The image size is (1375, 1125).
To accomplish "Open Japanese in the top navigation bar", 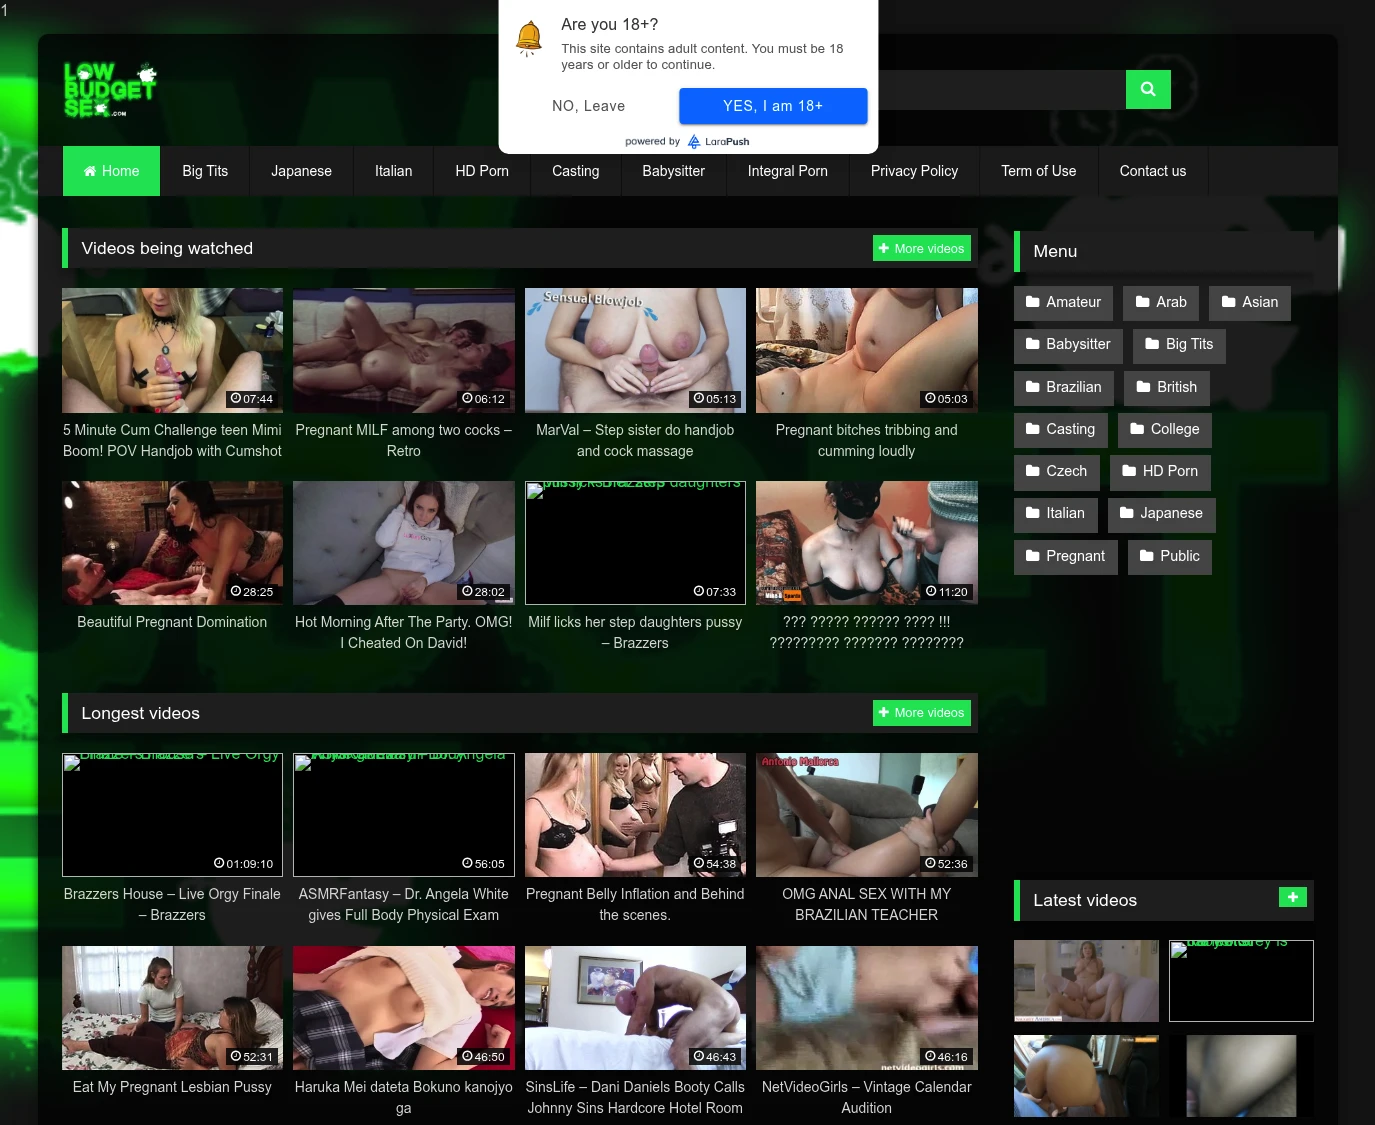I will tap(301, 171).
